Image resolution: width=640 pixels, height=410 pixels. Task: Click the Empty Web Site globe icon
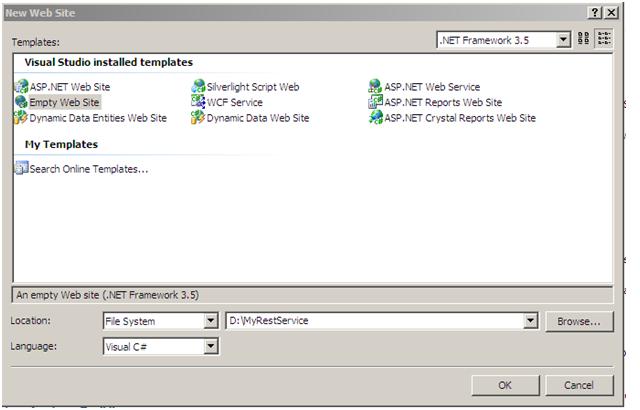pyautogui.click(x=21, y=102)
